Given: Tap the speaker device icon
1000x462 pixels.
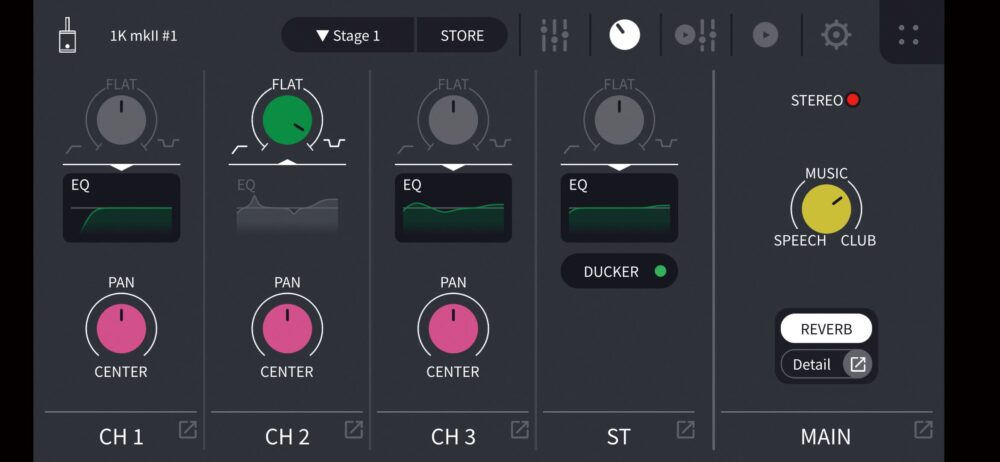Looking at the screenshot, I should (x=67, y=35).
